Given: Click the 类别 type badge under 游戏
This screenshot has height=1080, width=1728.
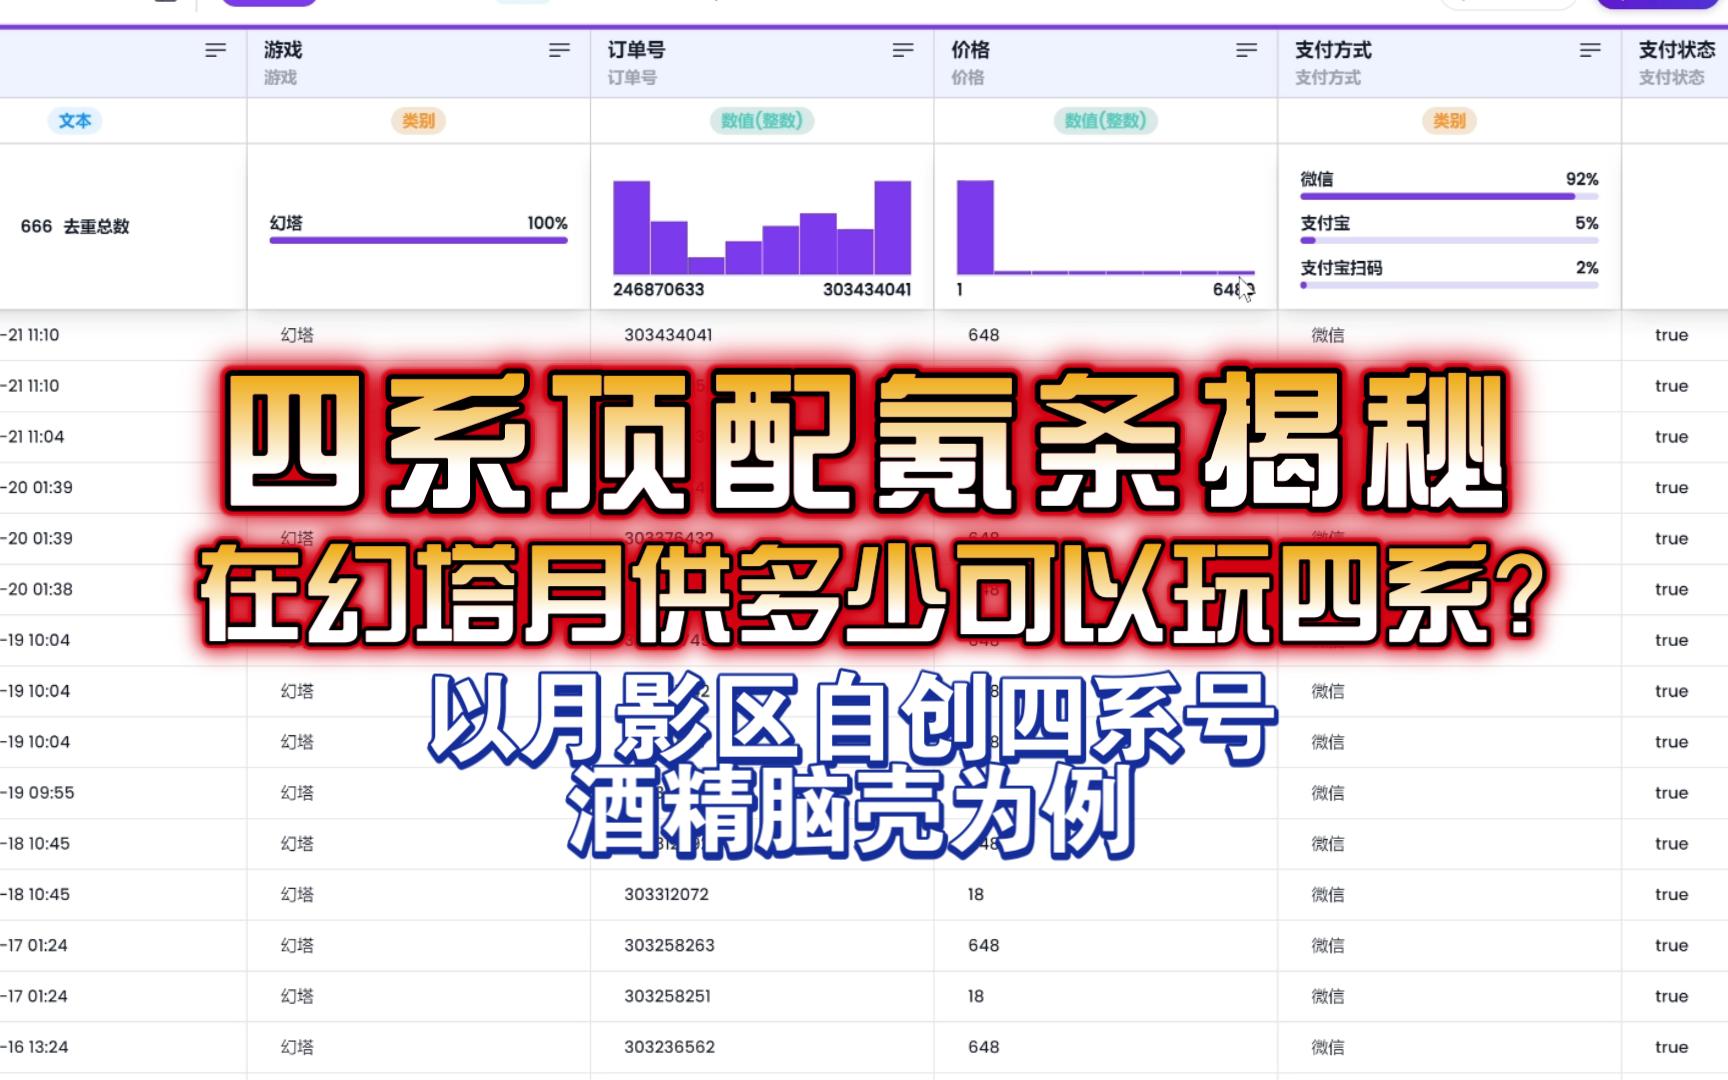Looking at the screenshot, I should (x=418, y=121).
